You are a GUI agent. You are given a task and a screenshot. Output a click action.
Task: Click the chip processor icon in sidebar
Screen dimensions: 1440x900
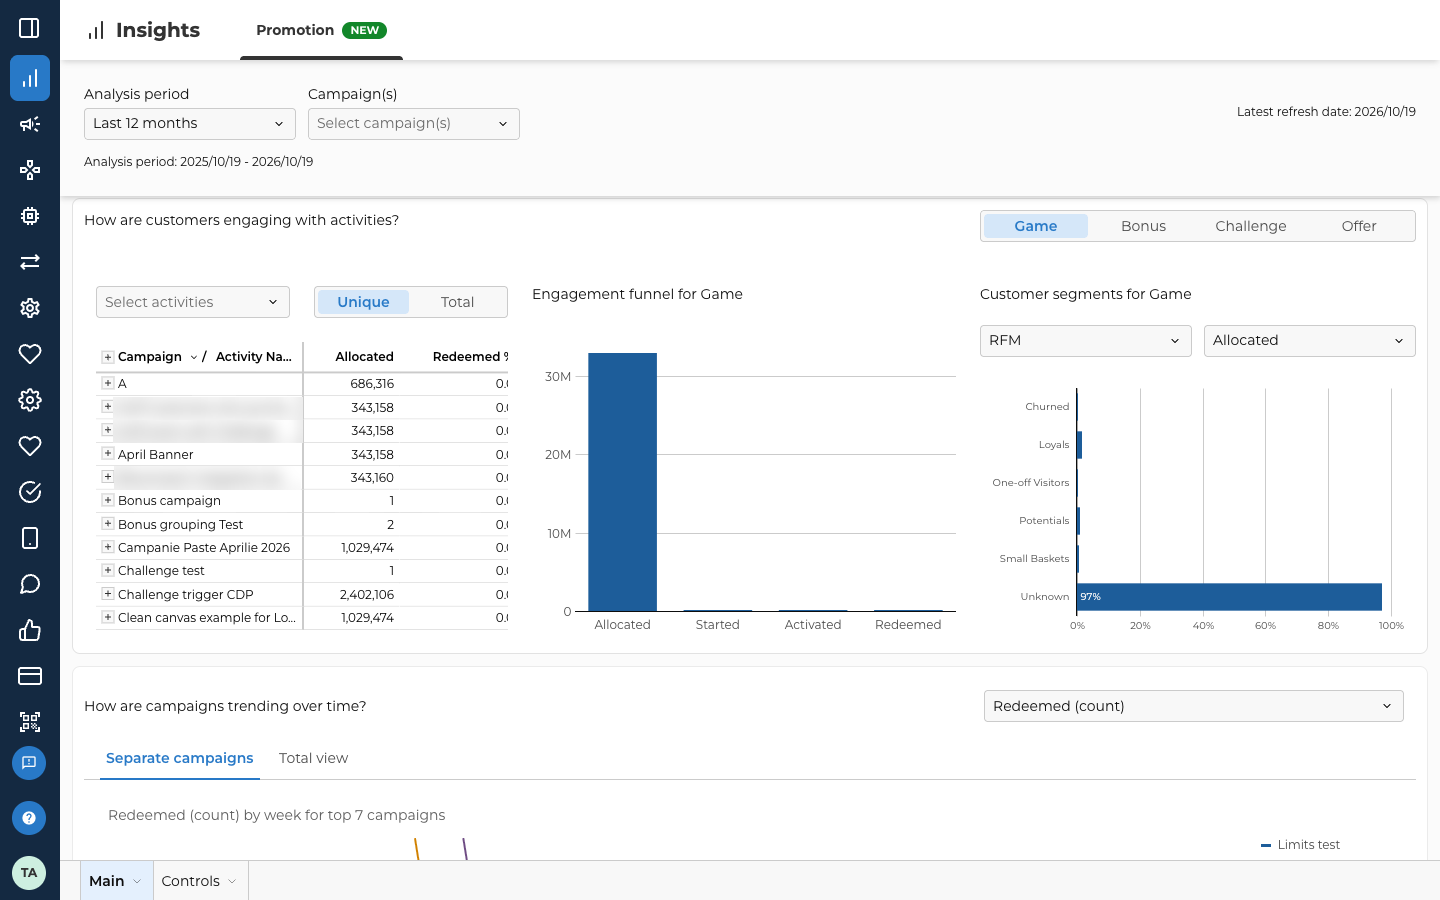pyautogui.click(x=30, y=216)
